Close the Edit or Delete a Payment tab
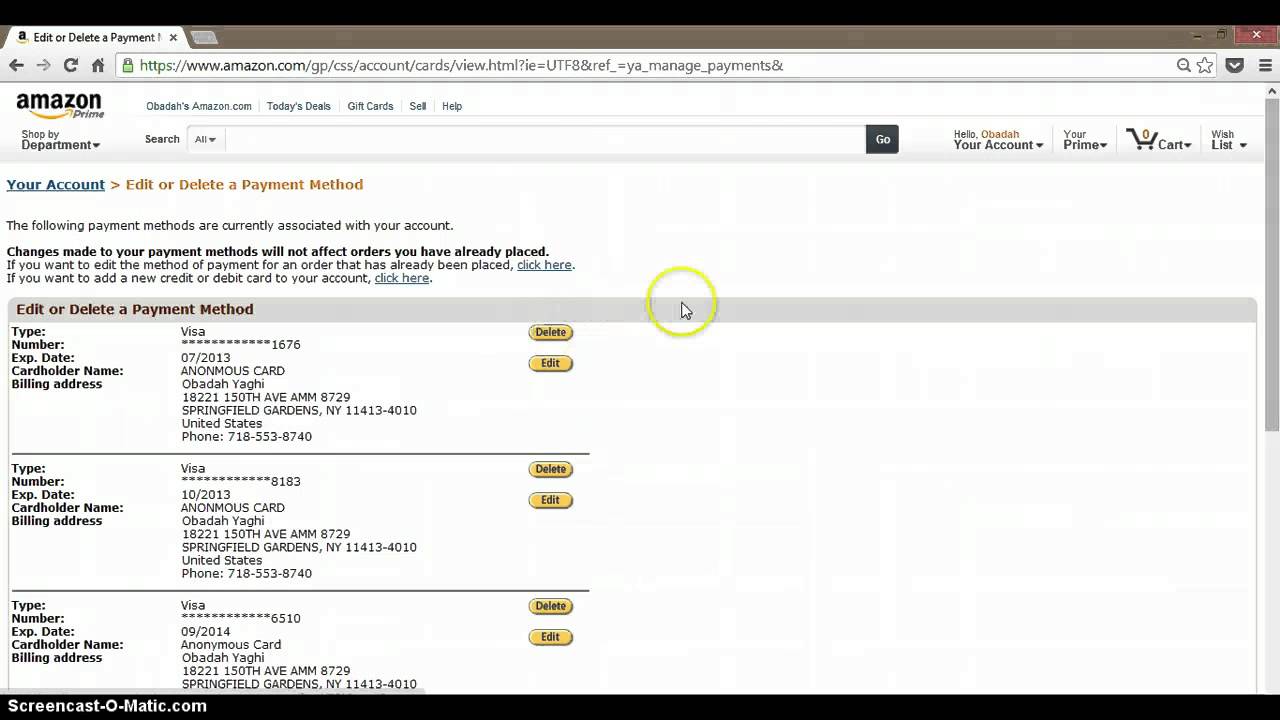The height and width of the screenshot is (720, 1280). click(173, 37)
